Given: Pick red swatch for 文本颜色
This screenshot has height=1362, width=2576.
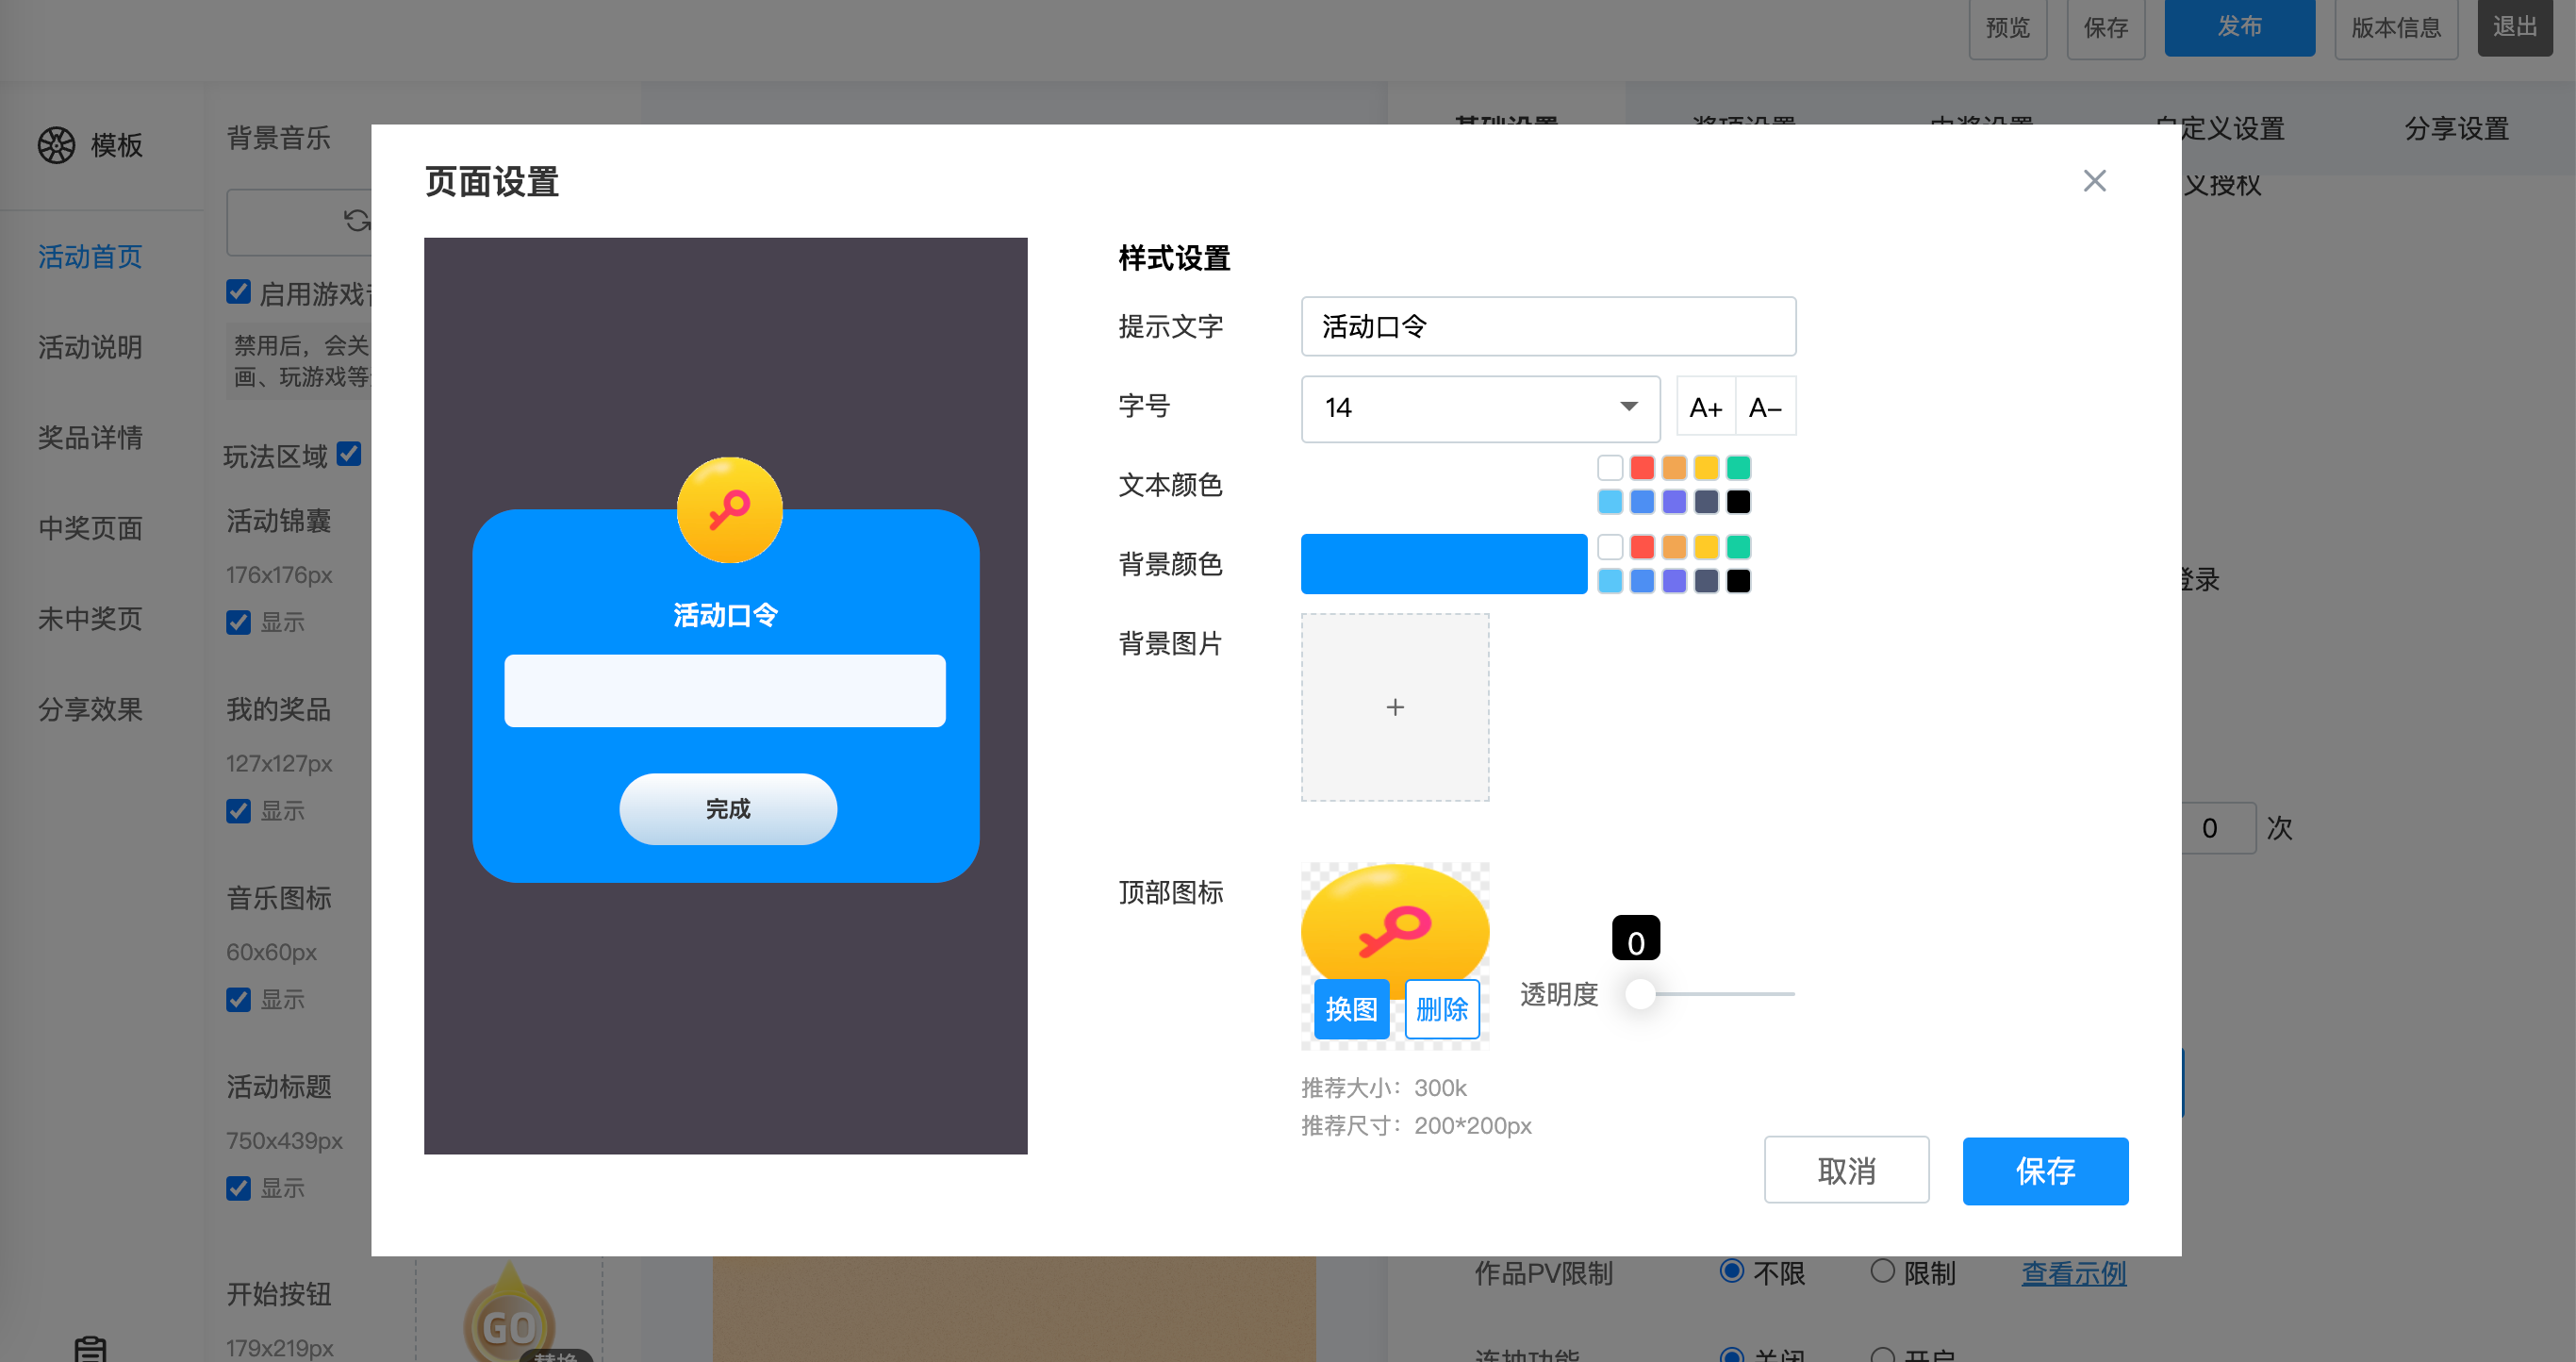Looking at the screenshot, I should [1642, 468].
